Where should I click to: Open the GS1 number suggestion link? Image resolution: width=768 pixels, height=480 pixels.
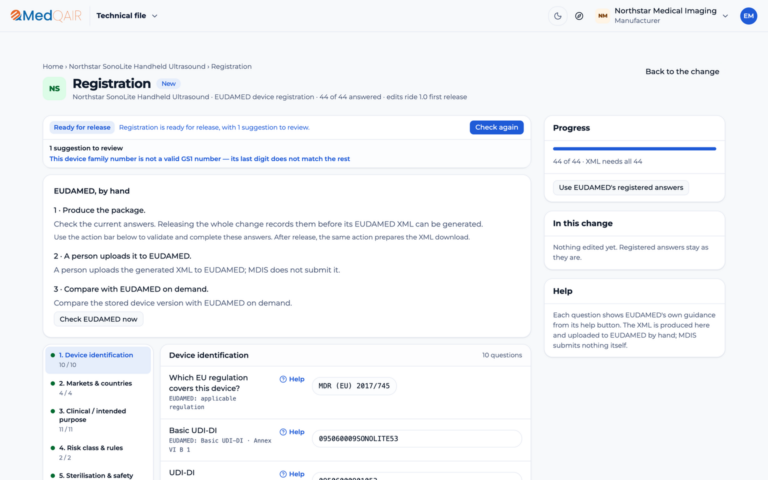pos(200,159)
